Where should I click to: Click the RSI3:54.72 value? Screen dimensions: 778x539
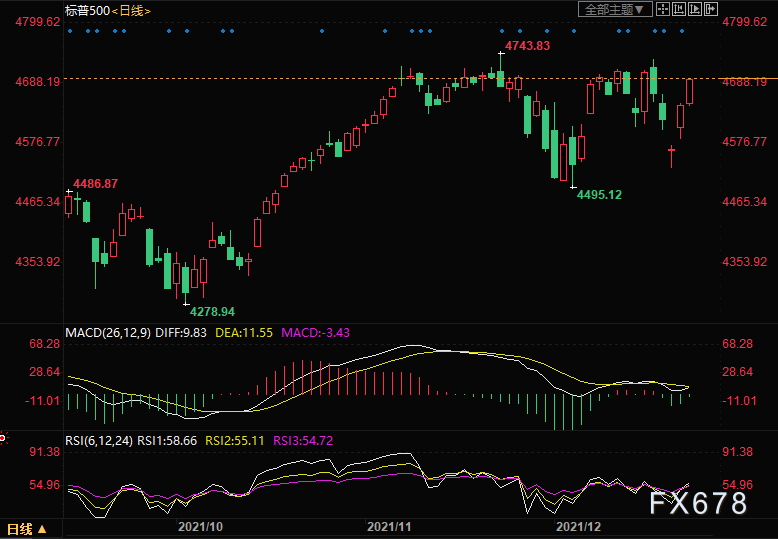point(303,441)
